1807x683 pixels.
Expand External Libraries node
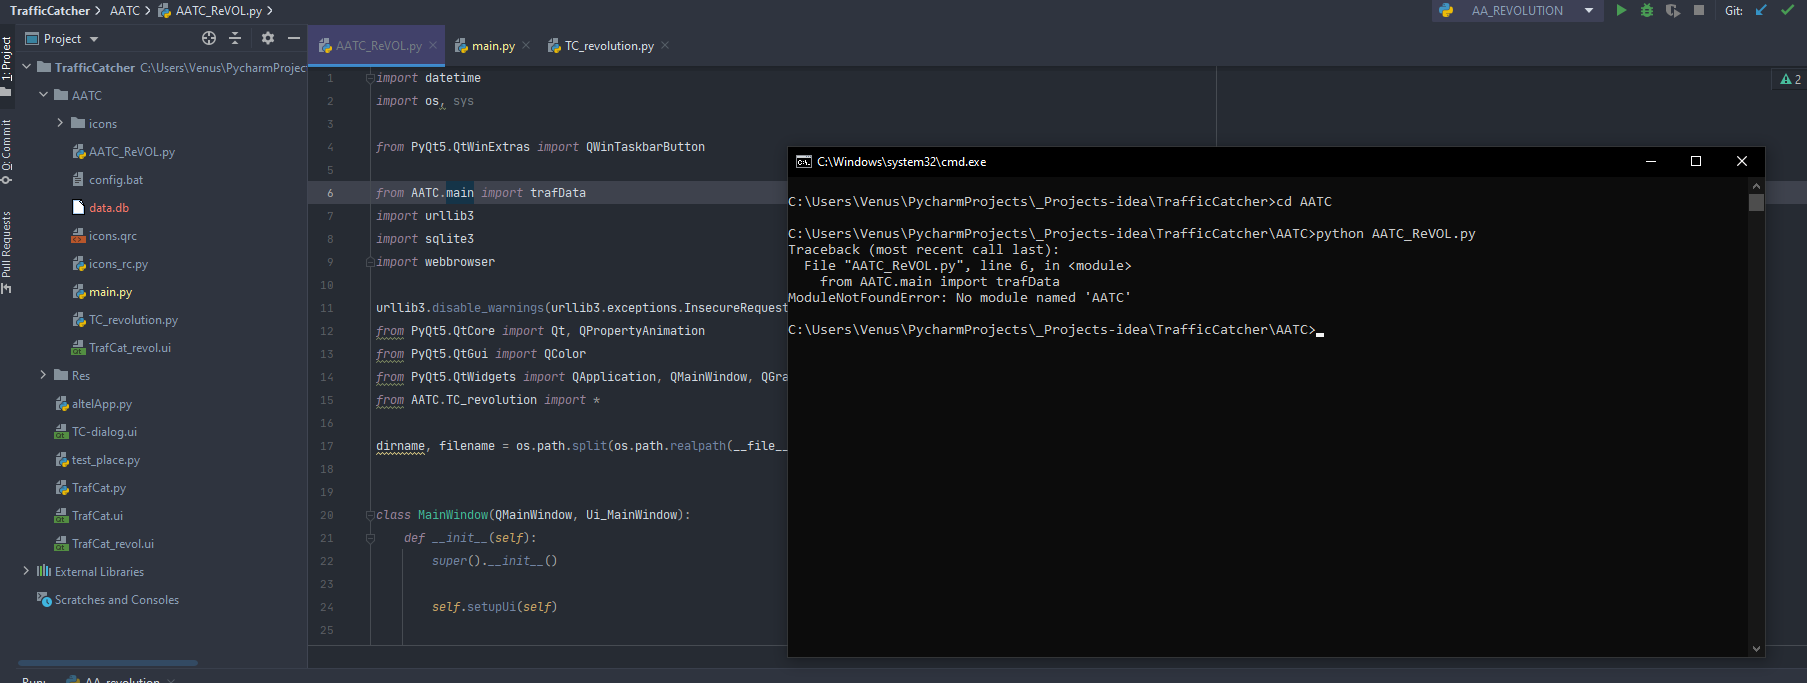[x=26, y=571]
